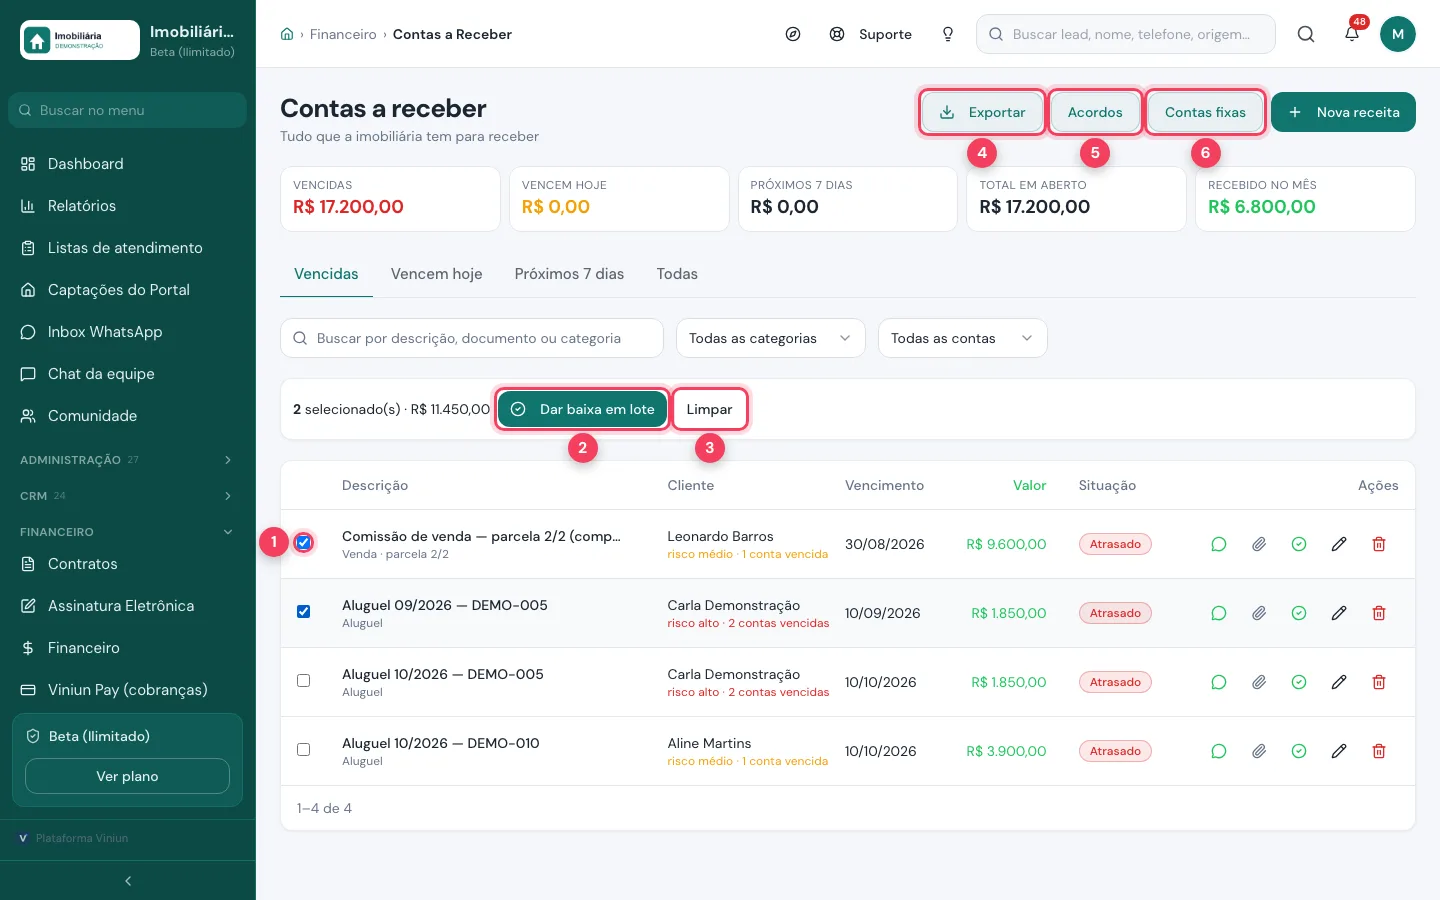Switch to the Próximos 7 dias tab
The image size is (1440, 900).
click(569, 274)
